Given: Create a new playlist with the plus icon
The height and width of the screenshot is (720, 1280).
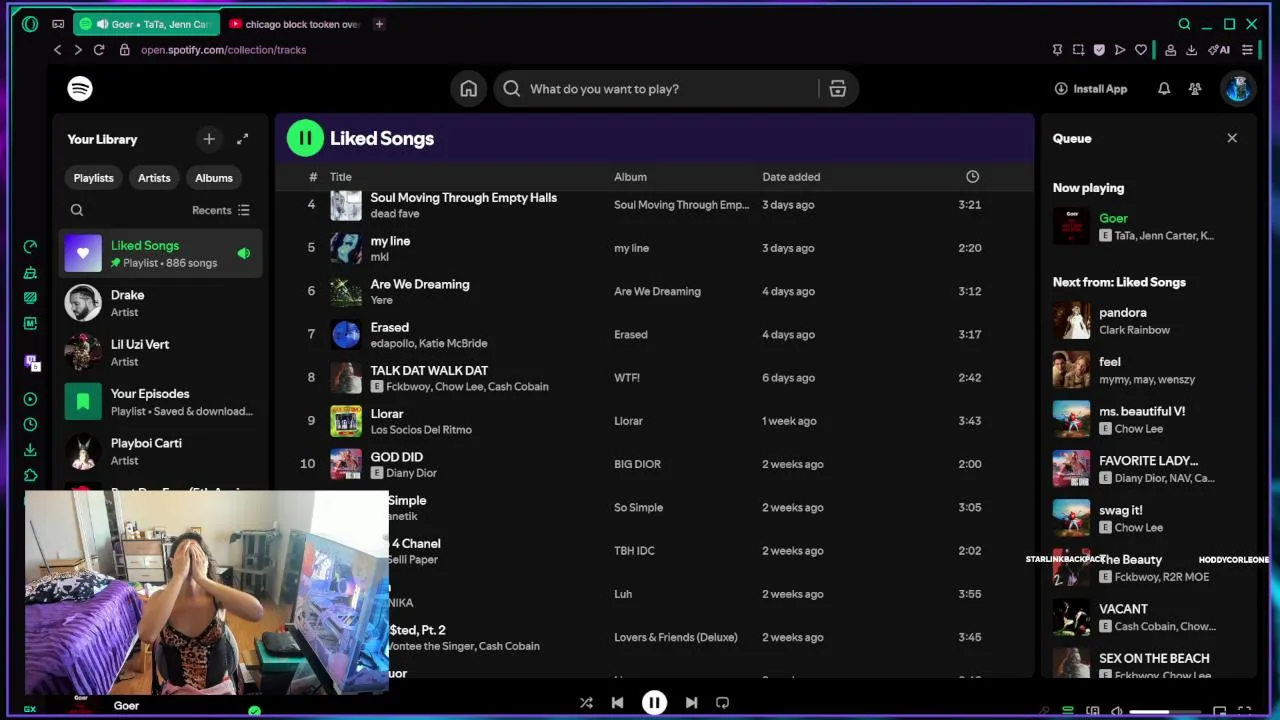Looking at the screenshot, I should [208, 139].
